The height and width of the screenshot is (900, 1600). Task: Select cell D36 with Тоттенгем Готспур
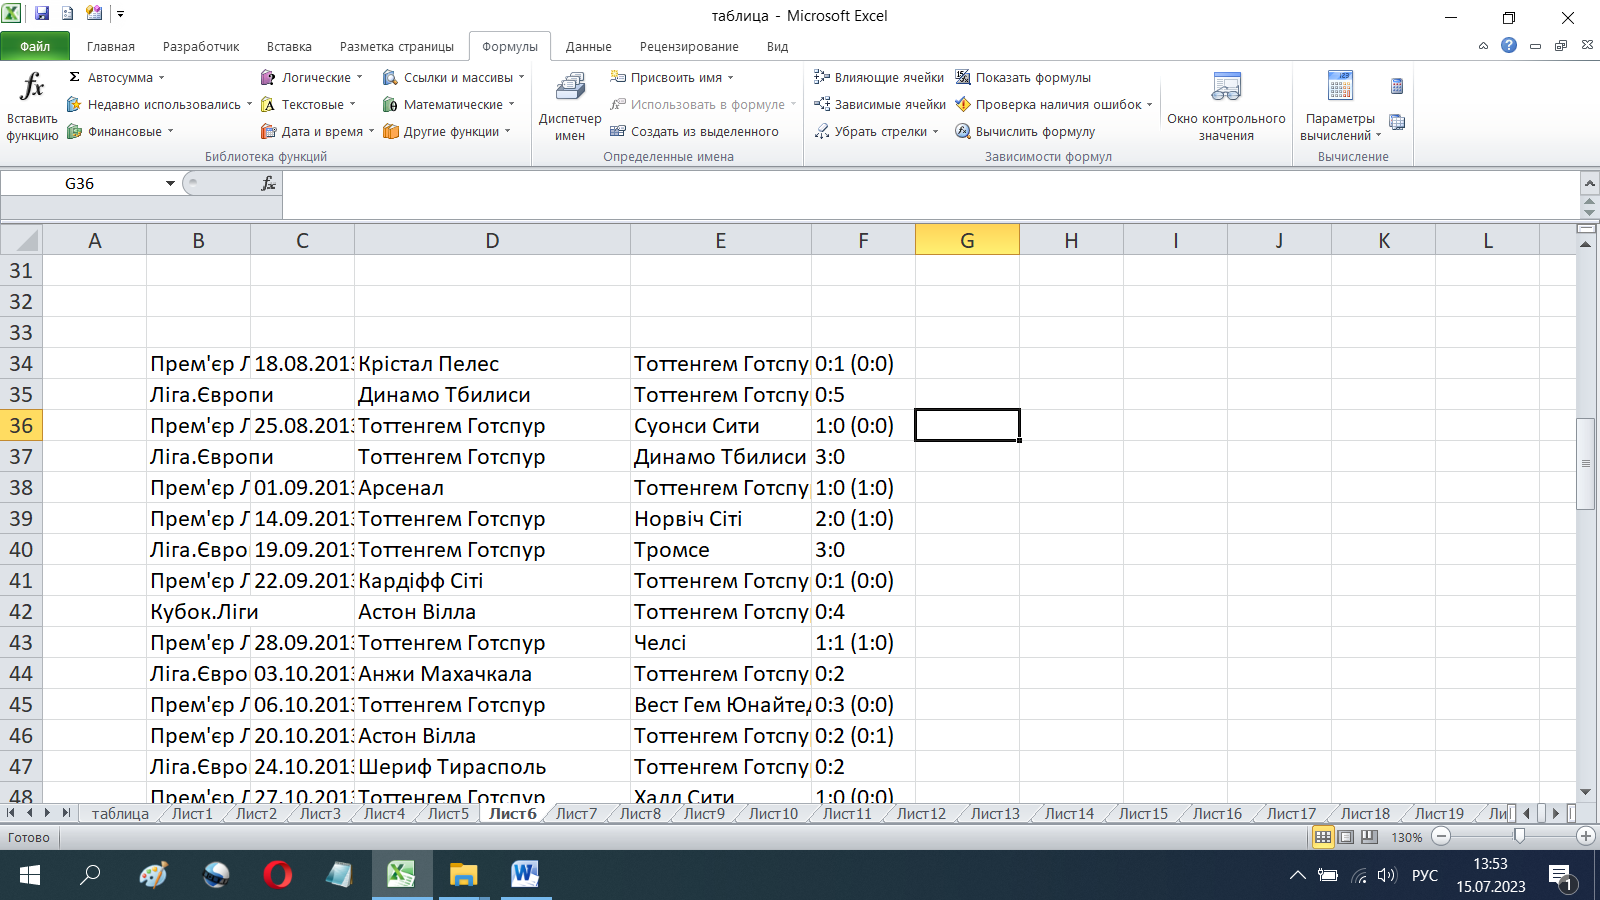tap(492, 426)
